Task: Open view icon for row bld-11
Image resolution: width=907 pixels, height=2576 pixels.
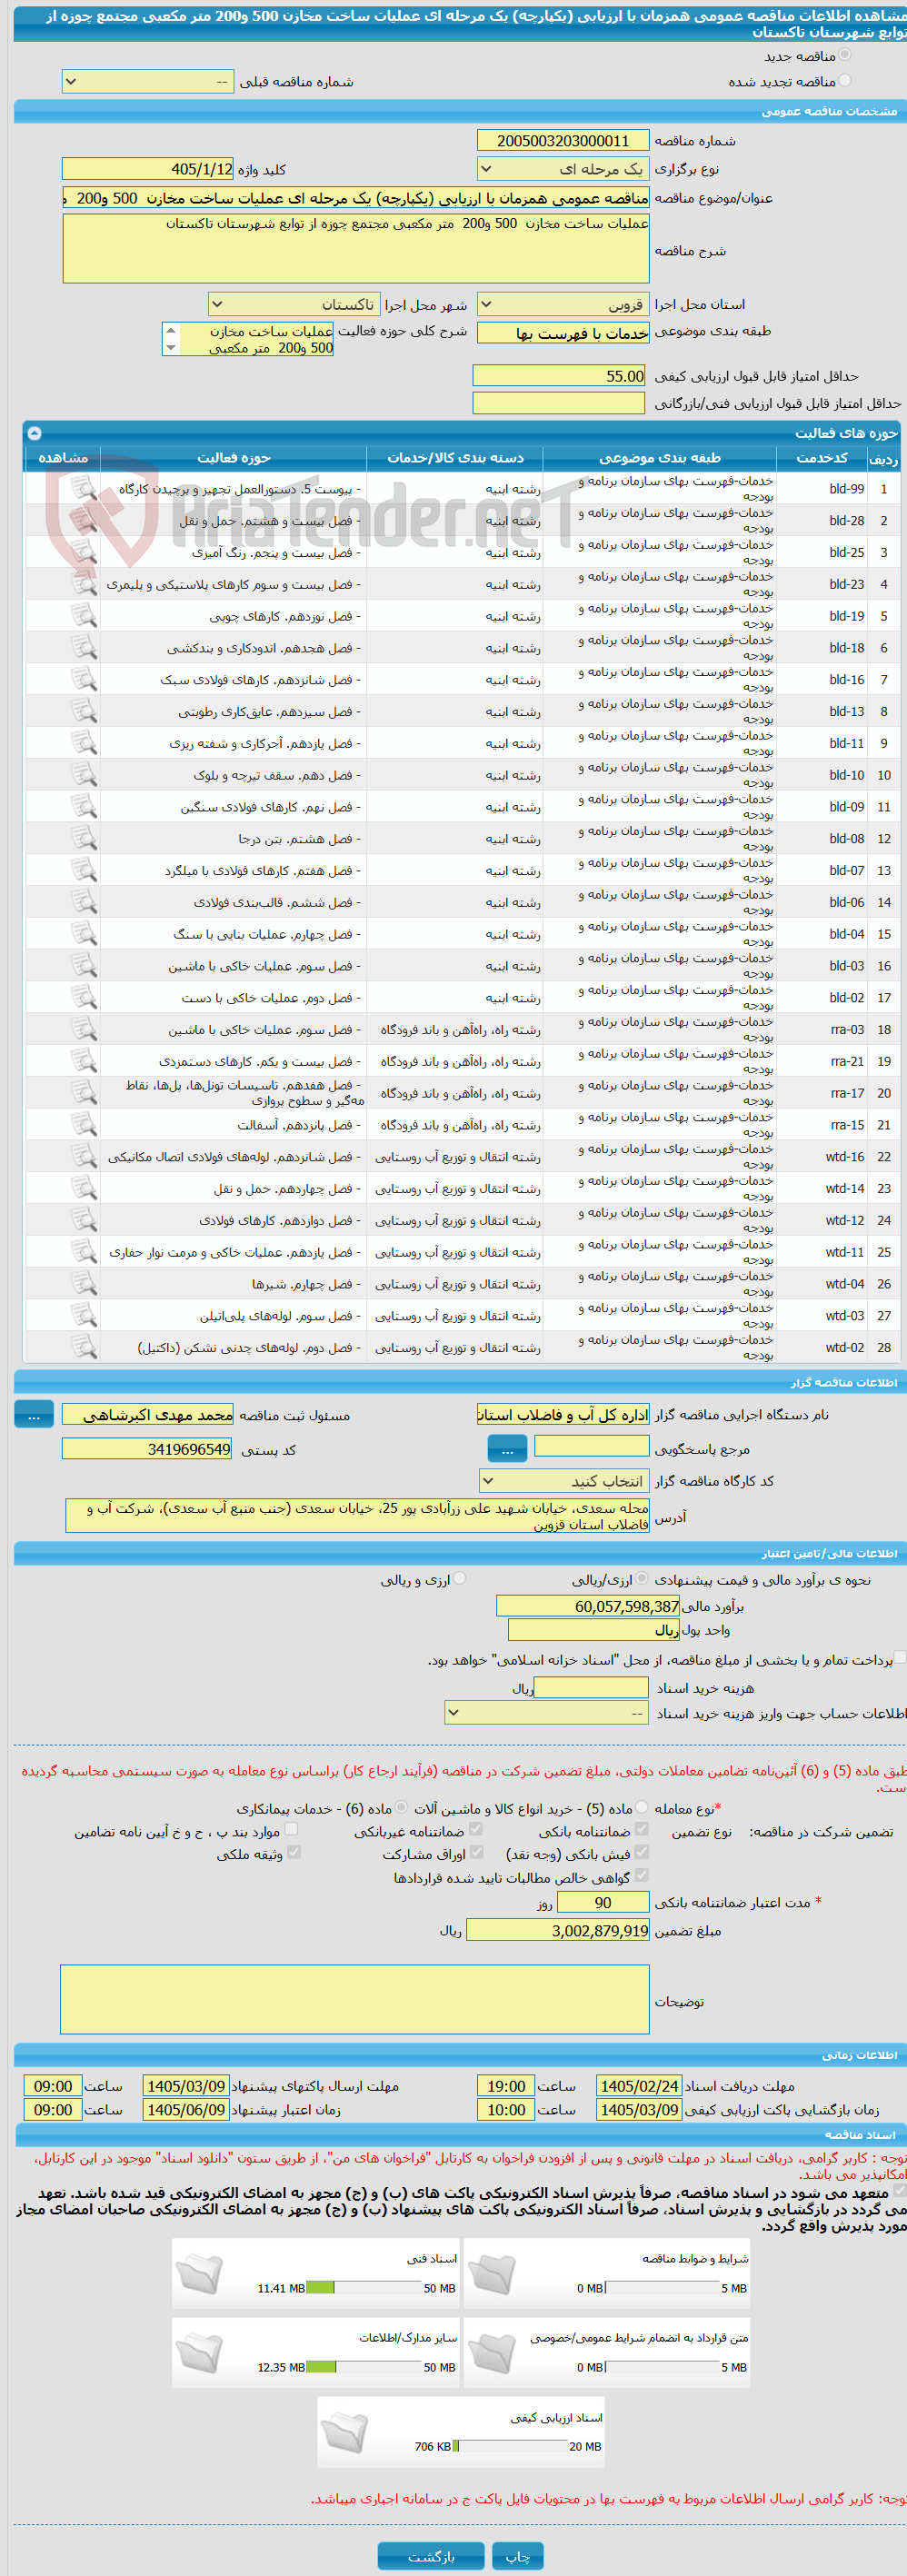Action: click(84, 743)
